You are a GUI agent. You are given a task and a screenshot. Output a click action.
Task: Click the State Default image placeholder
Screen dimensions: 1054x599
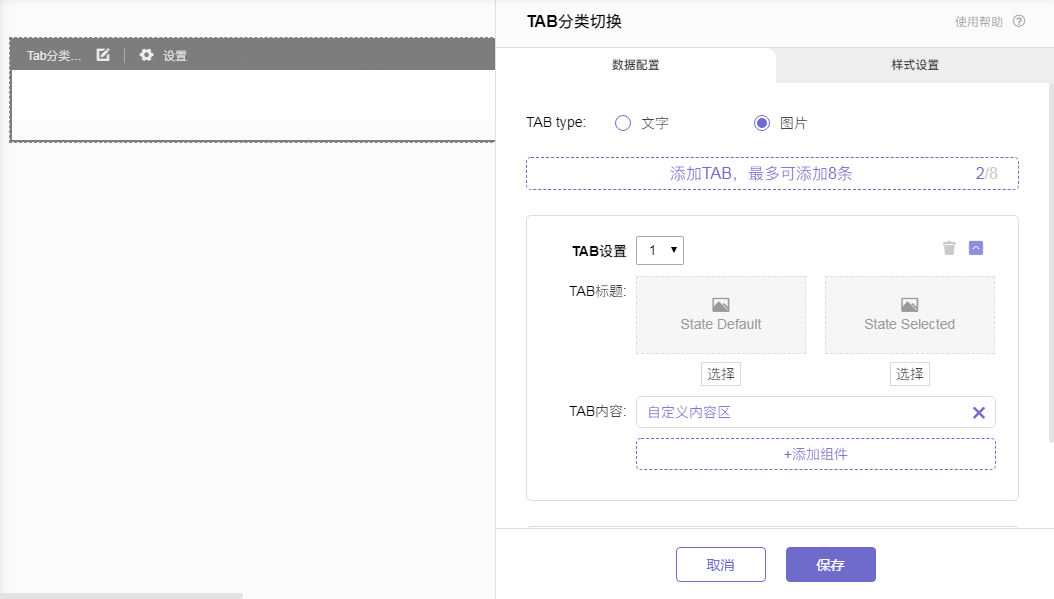coord(720,315)
